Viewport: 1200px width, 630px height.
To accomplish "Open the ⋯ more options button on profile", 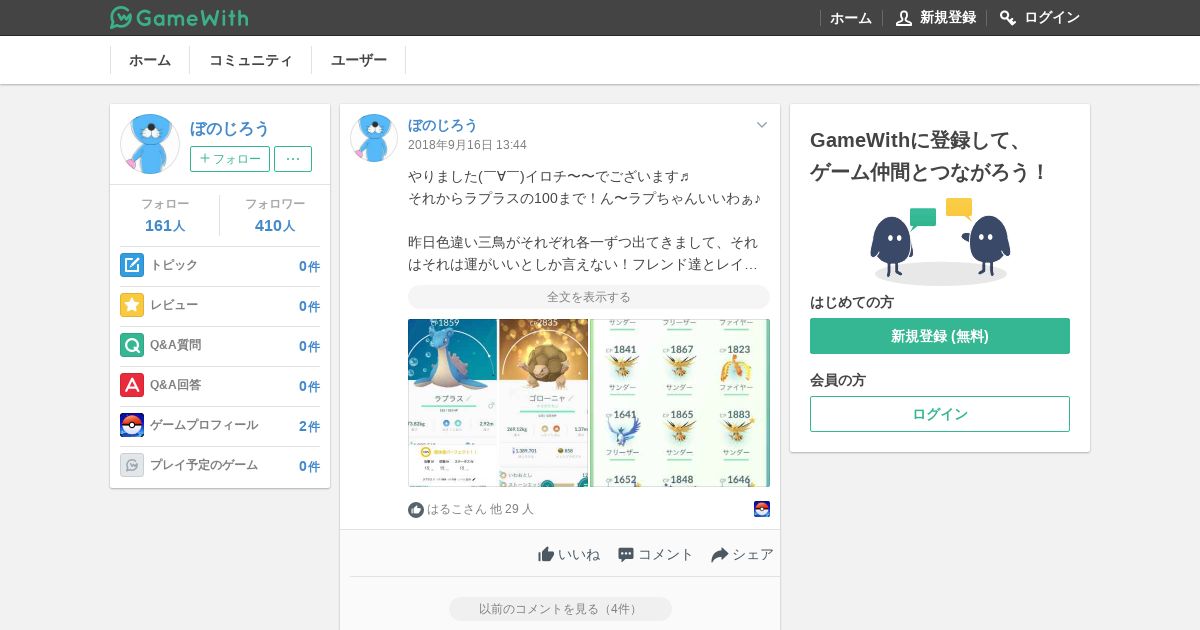I will [x=293, y=159].
